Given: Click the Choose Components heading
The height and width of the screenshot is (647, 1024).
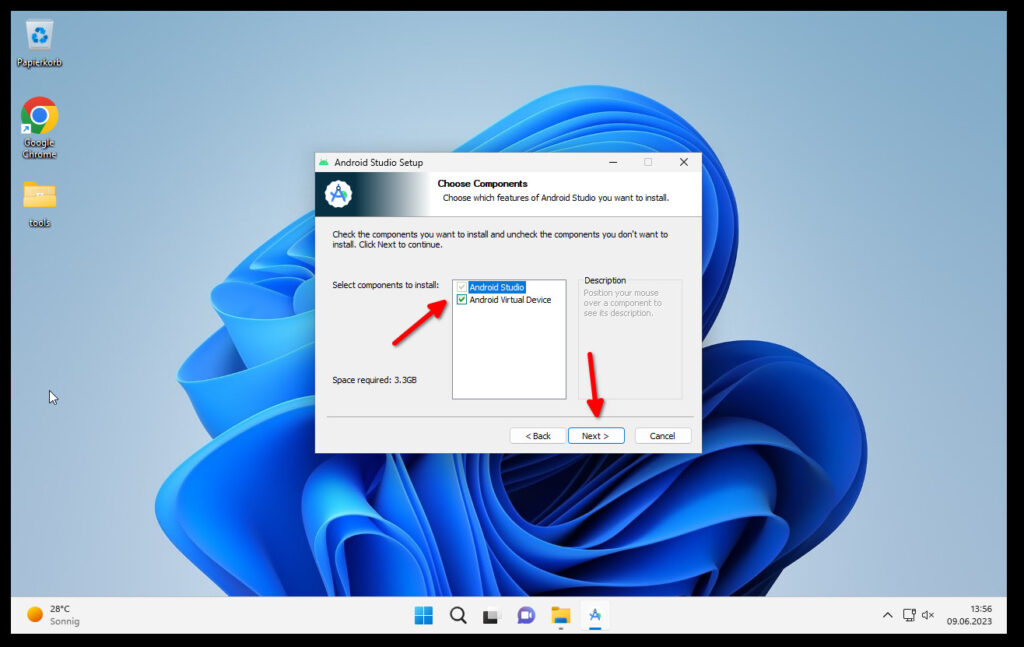Looking at the screenshot, I should (x=482, y=183).
